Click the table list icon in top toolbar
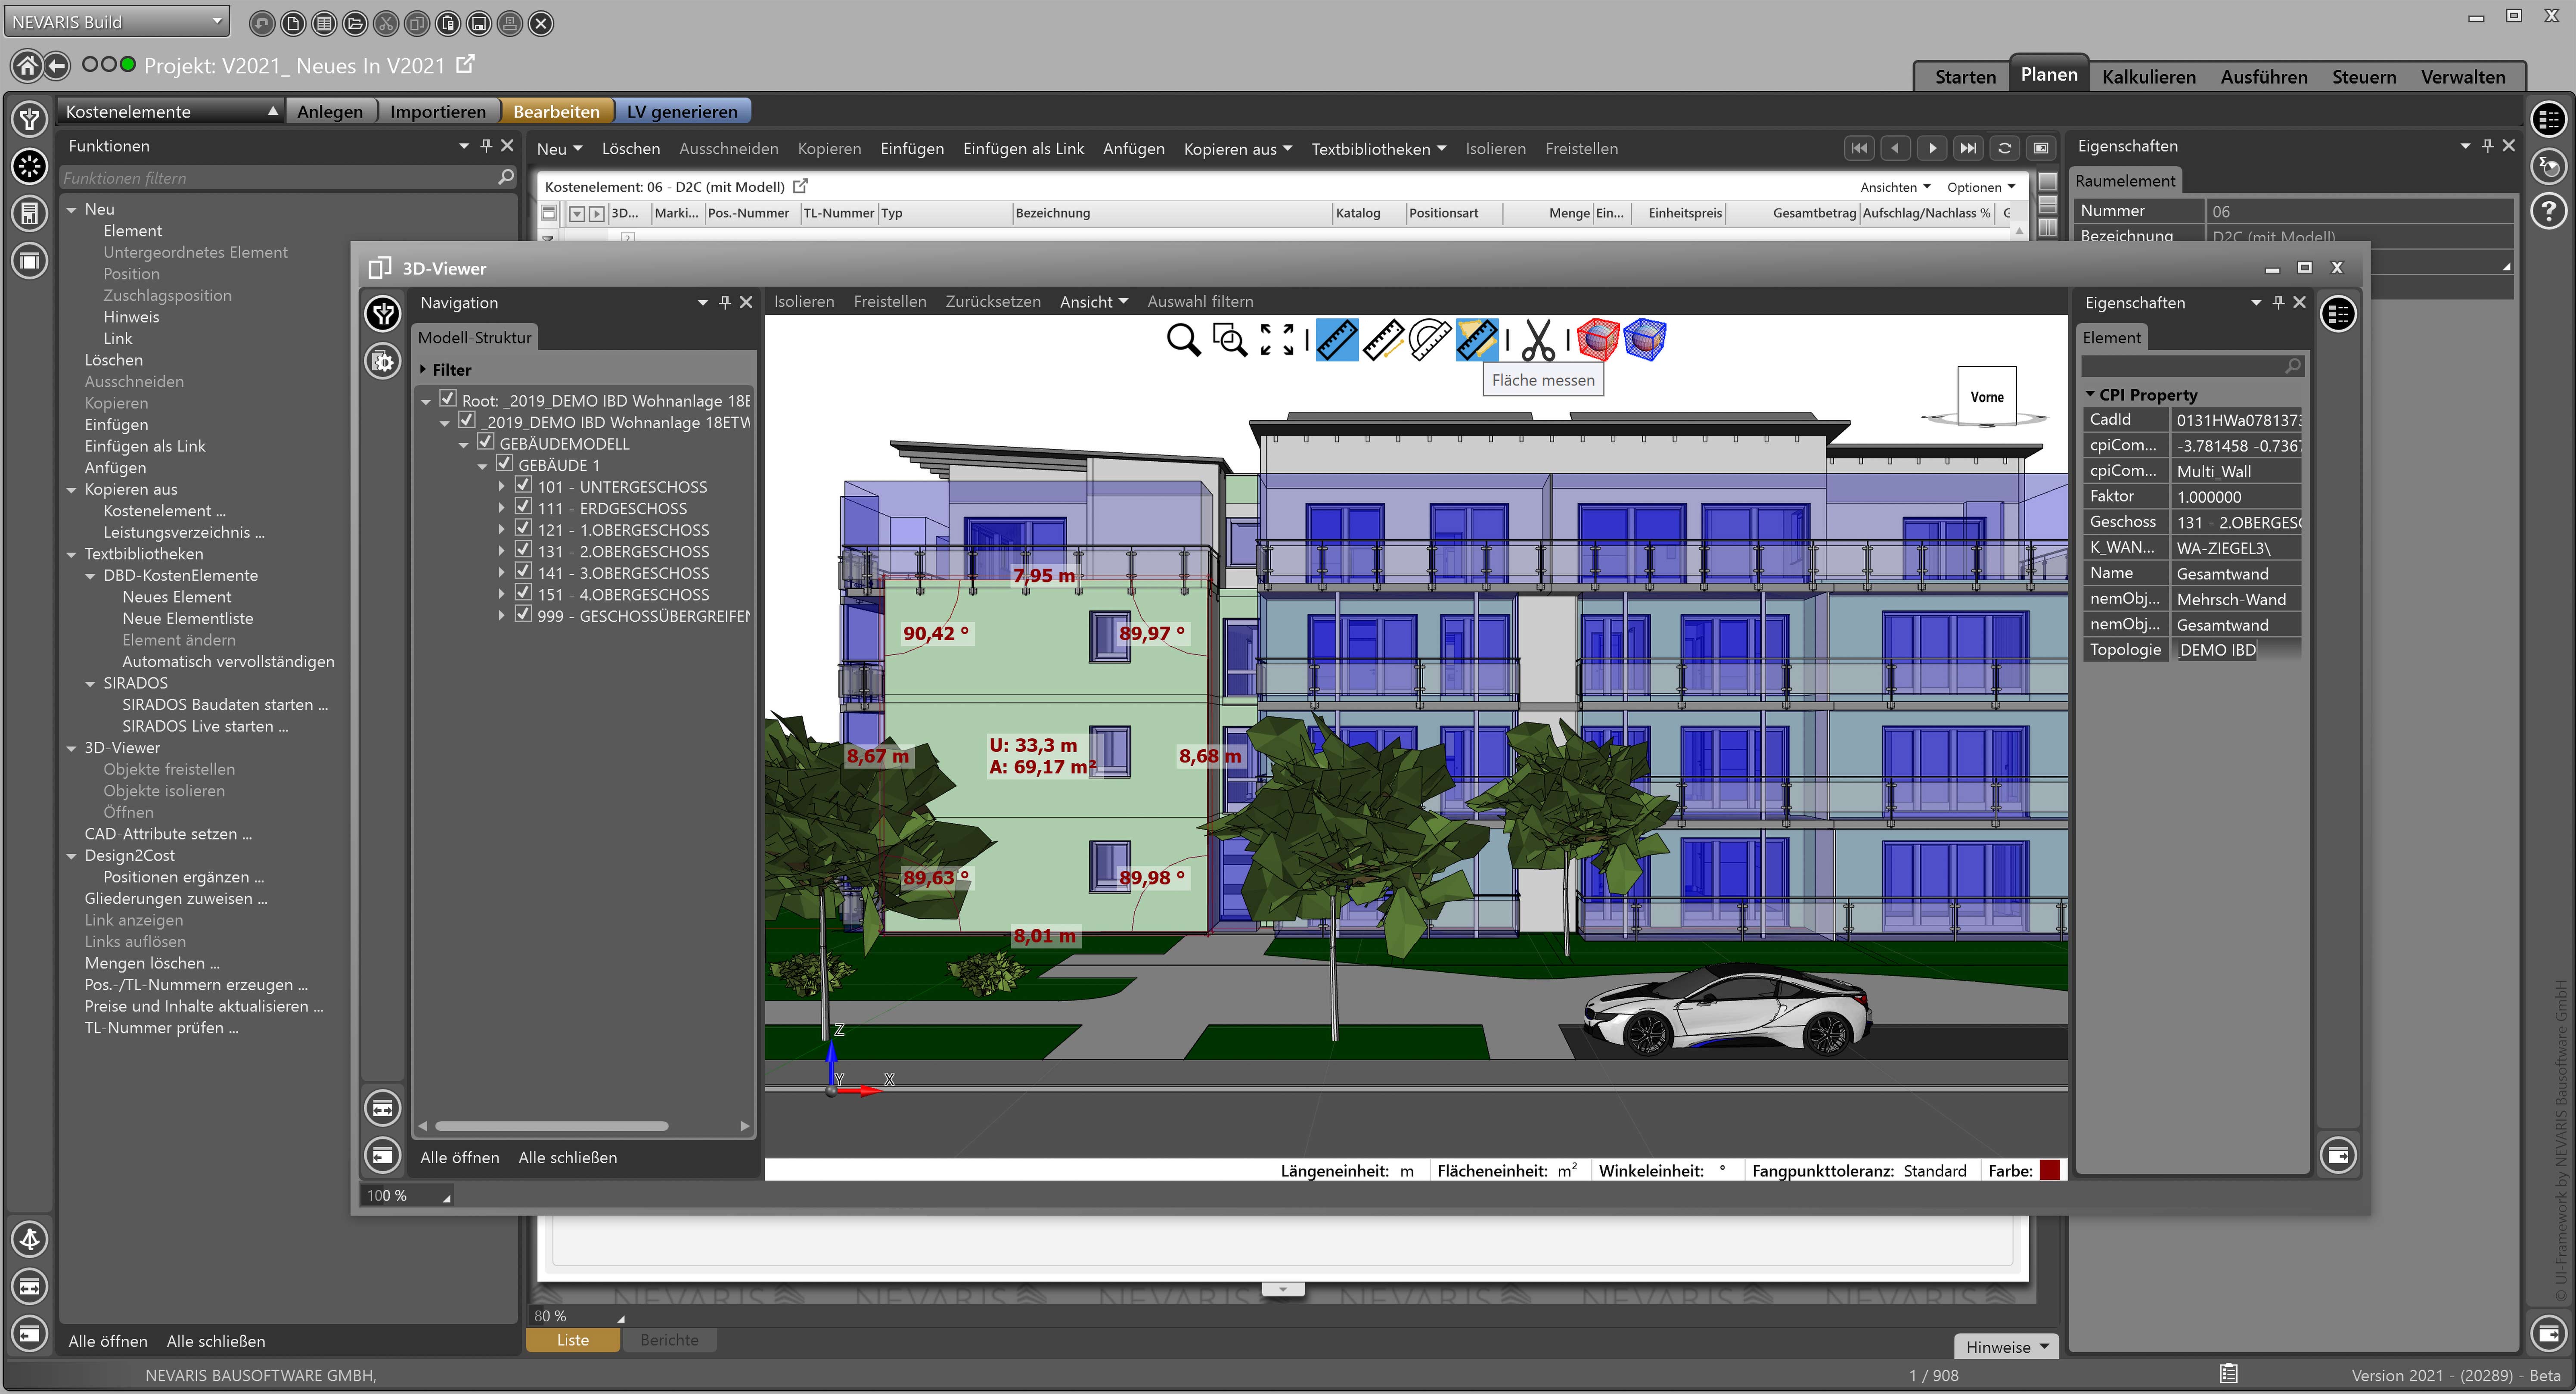 tap(324, 23)
